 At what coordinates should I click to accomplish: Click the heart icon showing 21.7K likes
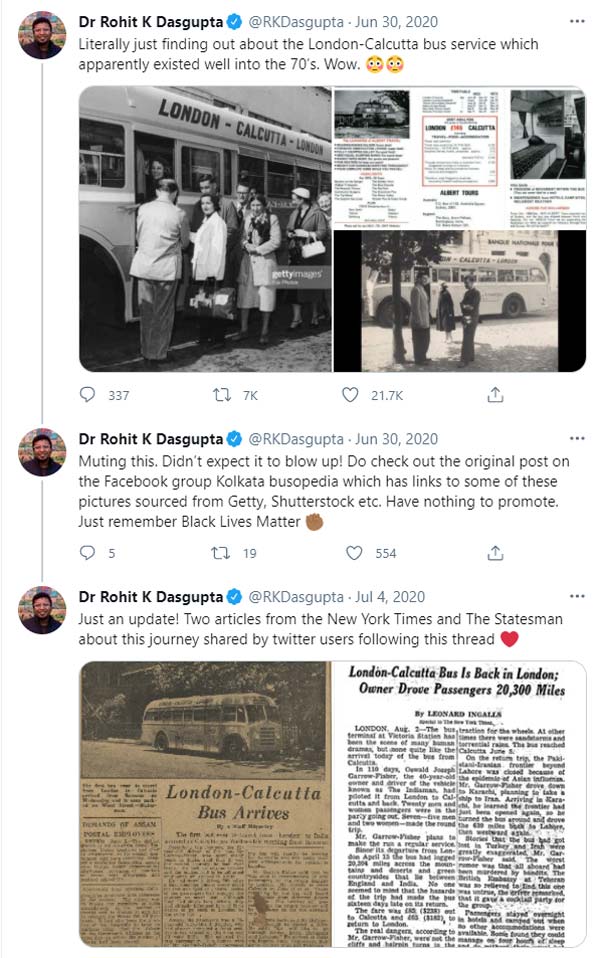point(352,395)
